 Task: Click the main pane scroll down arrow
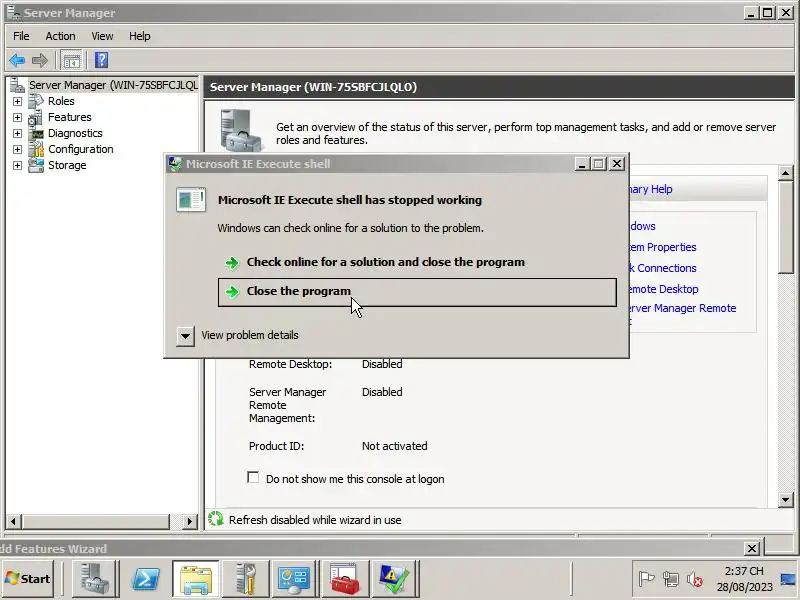click(x=786, y=500)
